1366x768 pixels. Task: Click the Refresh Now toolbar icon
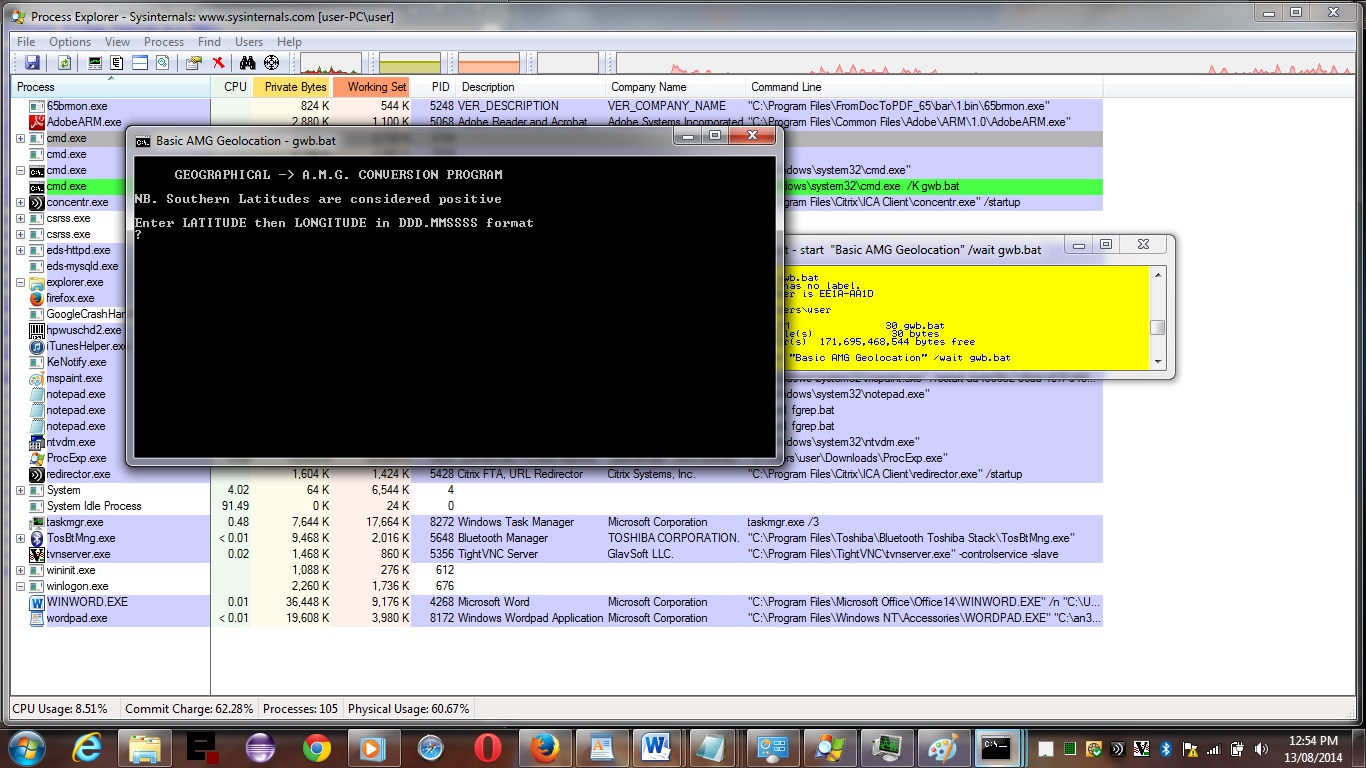click(64, 63)
